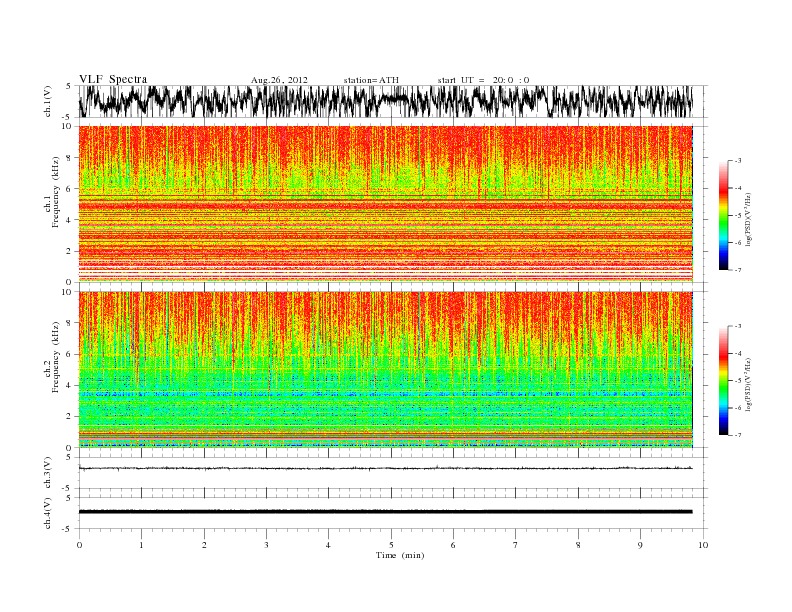Click the '2' kHz tick on ch.2 spectrogram
The width and height of the screenshot is (792, 612).
69,417
